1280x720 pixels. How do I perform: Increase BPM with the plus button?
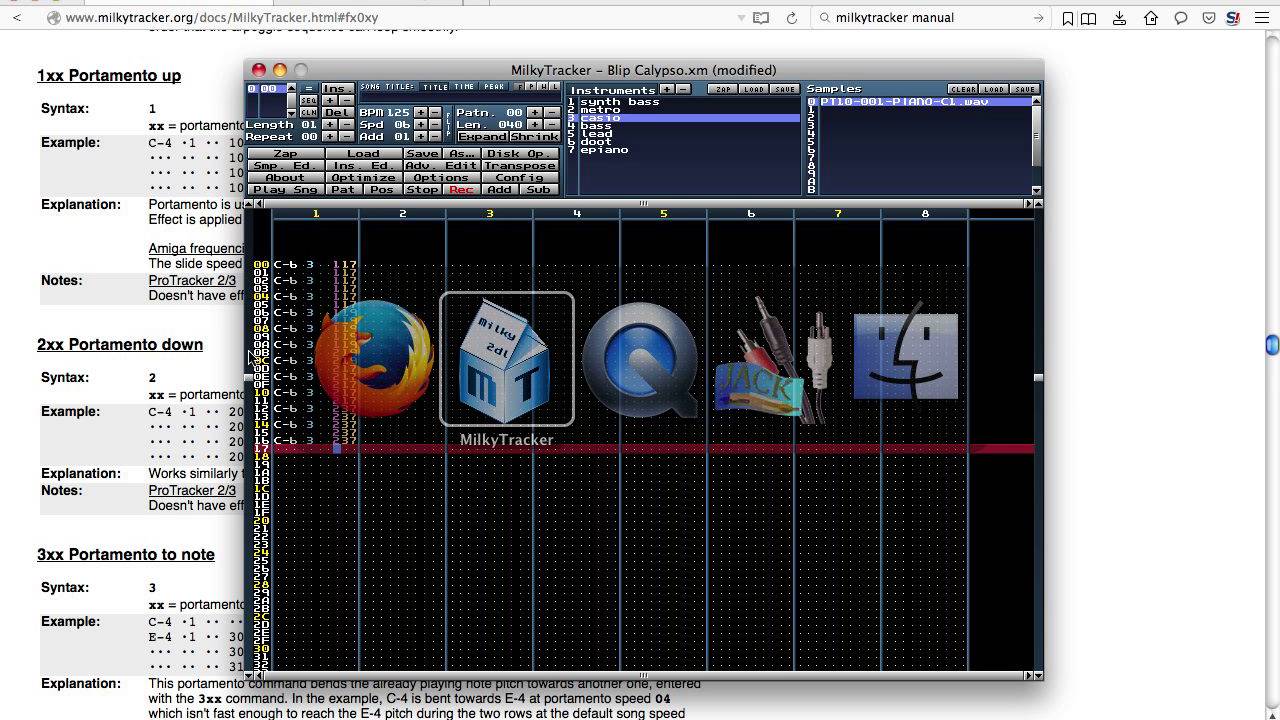tap(421, 112)
